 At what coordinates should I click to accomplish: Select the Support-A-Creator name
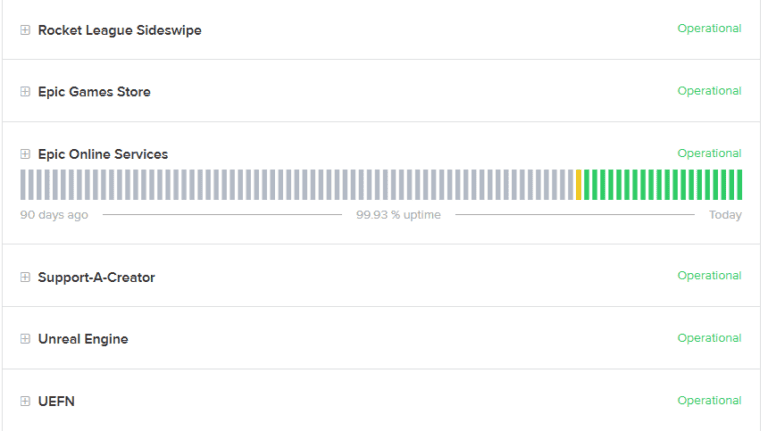pos(96,277)
